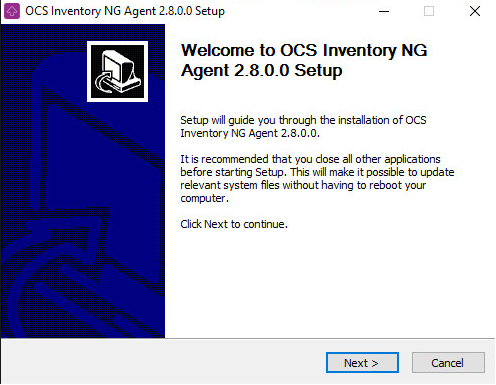Click the computer monitor logo in banner
The width and height of the screenshot is (496, 385).
coord(117,72)
